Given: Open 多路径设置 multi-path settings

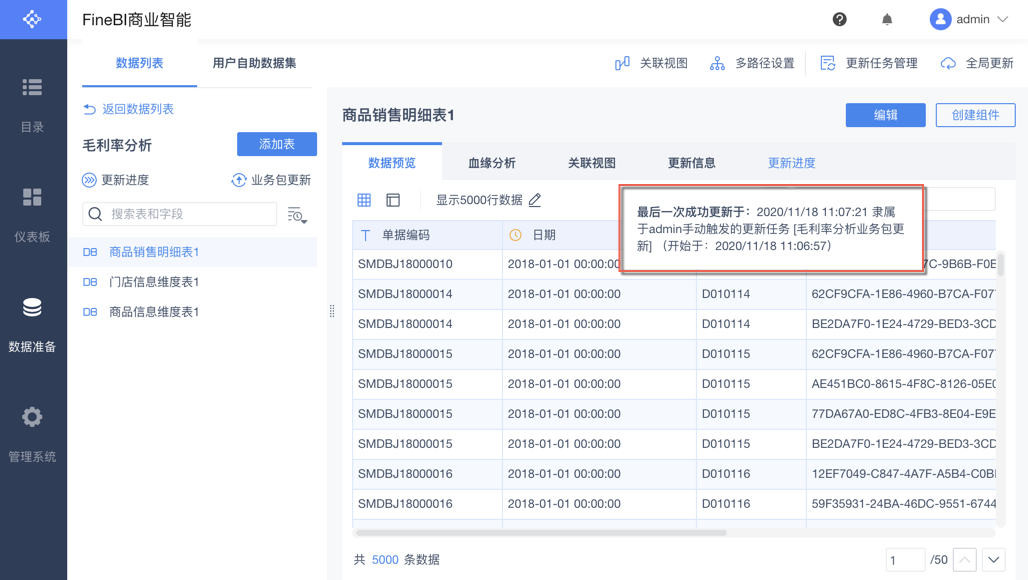Looking at the screenshot, I should pos(752,63).
